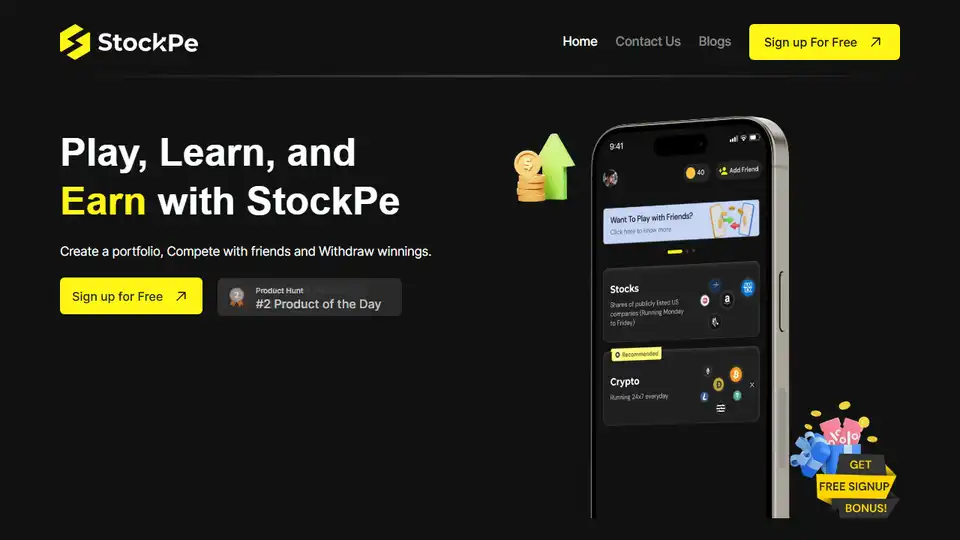960x540 pixels.
Task: Click Get Free Signup Bonus badge
Action: 856,487
